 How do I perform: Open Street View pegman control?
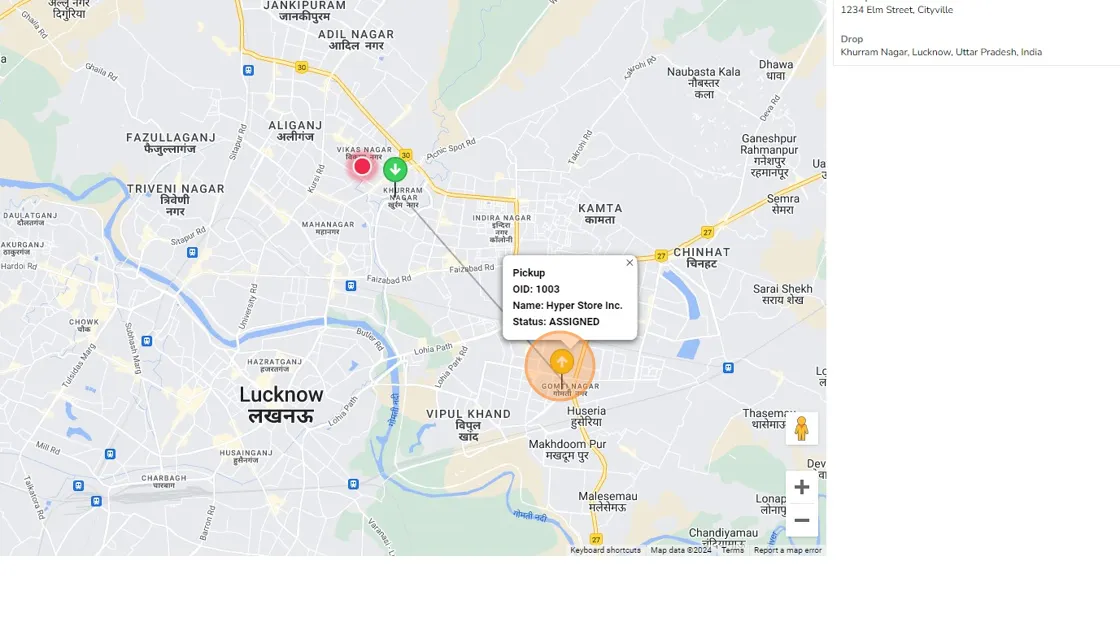point(801,429)
